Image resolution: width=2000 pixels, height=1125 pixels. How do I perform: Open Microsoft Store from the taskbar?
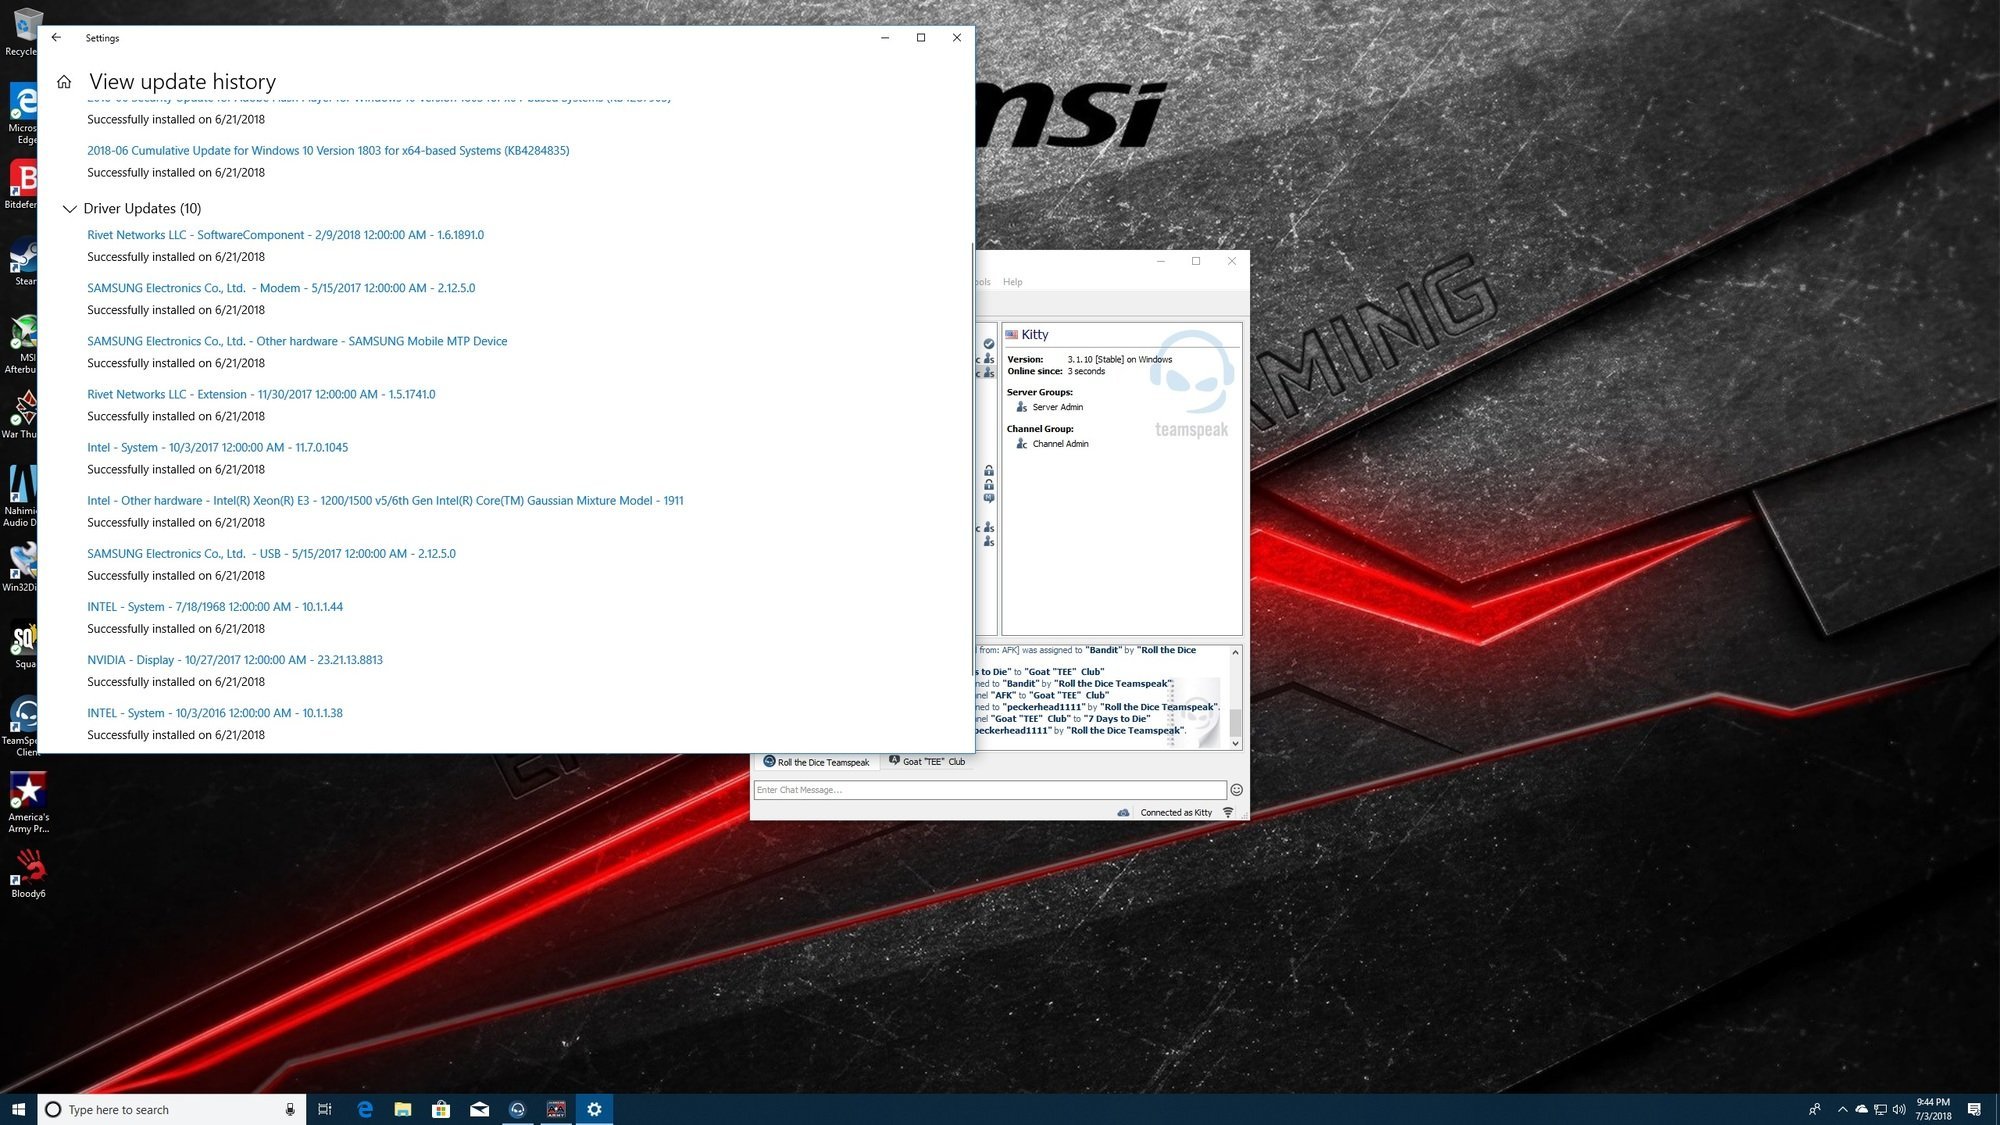pos(441,1109)
